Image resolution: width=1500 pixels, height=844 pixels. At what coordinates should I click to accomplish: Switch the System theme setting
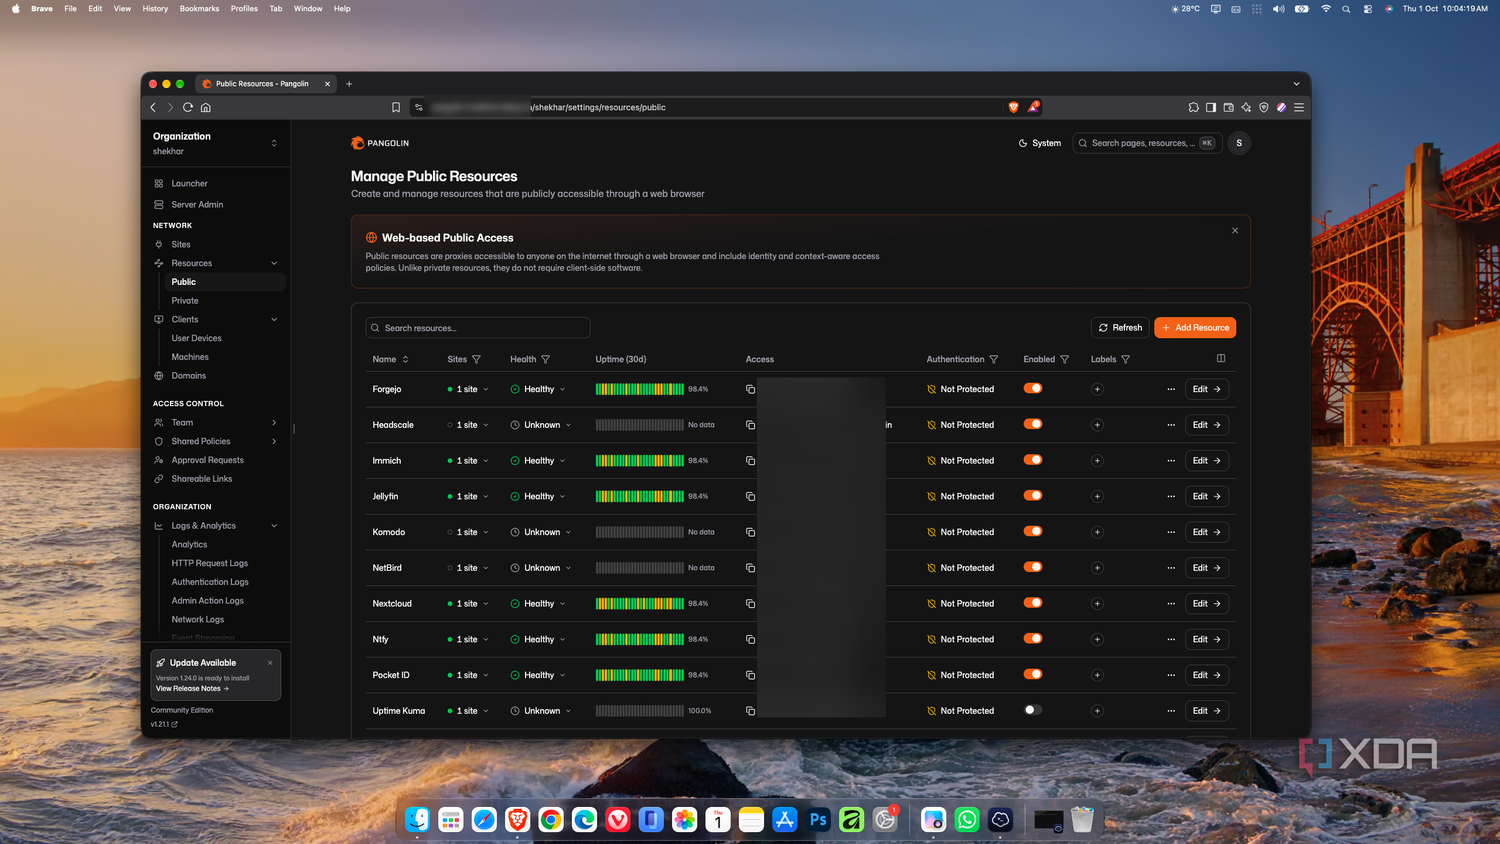click(1040, 143)
